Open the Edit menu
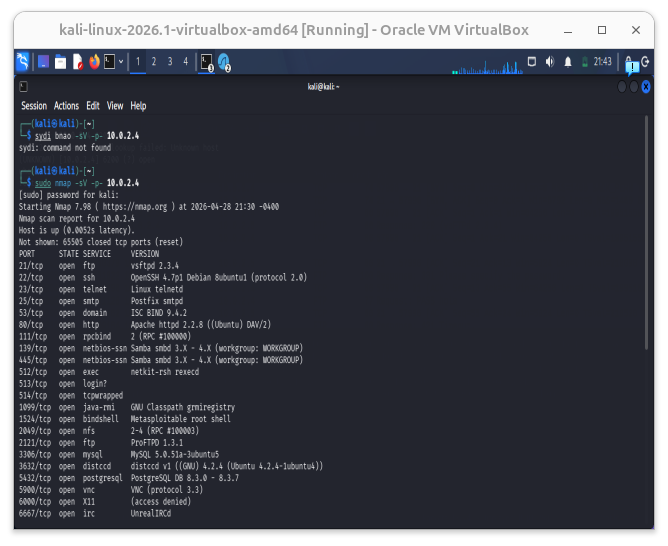 coord(93,106)
